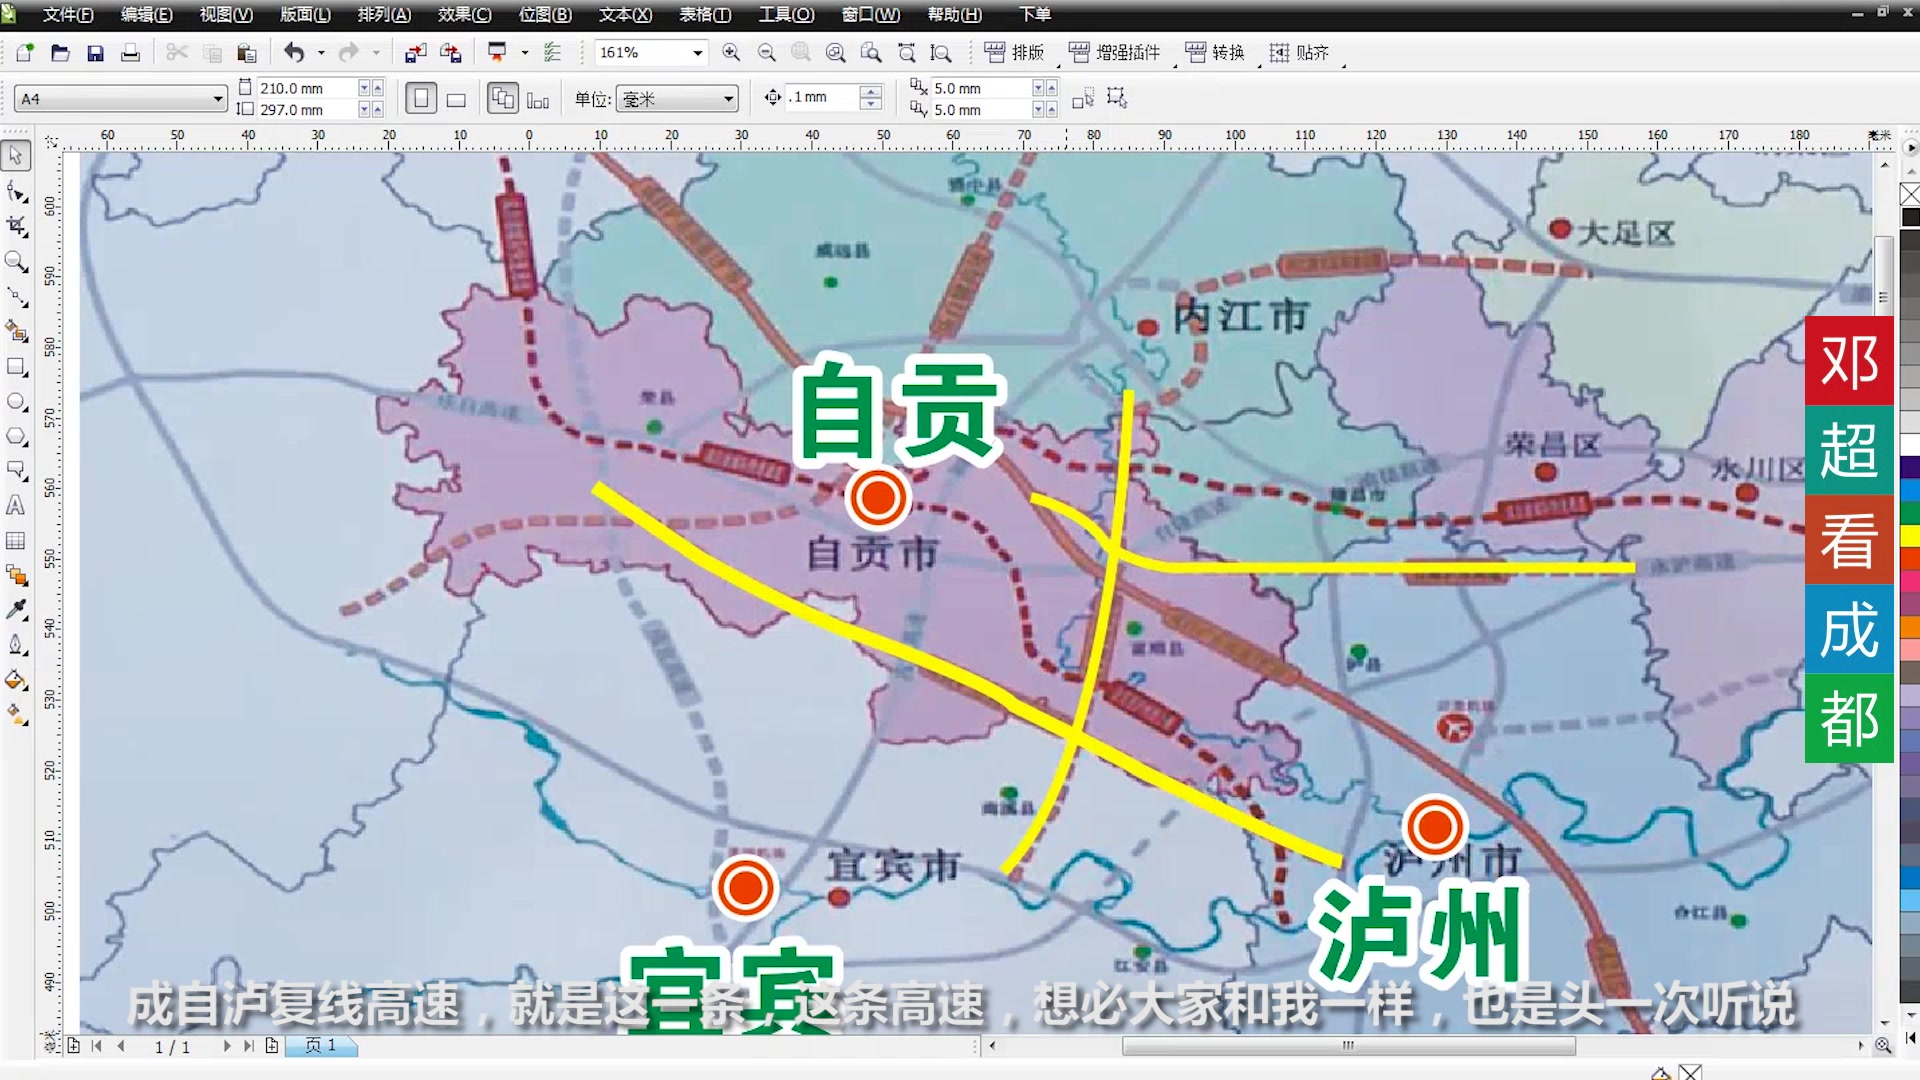This screenshot has height=1080, width=1920.
Task: Select the Polygon tool
Action: (x=16, y=436)
